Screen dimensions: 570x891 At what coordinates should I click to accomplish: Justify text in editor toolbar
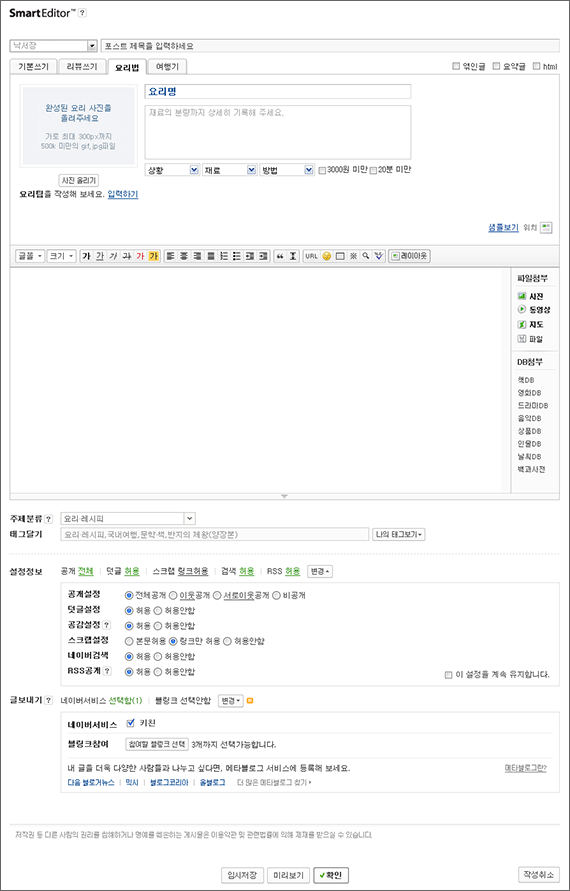pos(210,256)
